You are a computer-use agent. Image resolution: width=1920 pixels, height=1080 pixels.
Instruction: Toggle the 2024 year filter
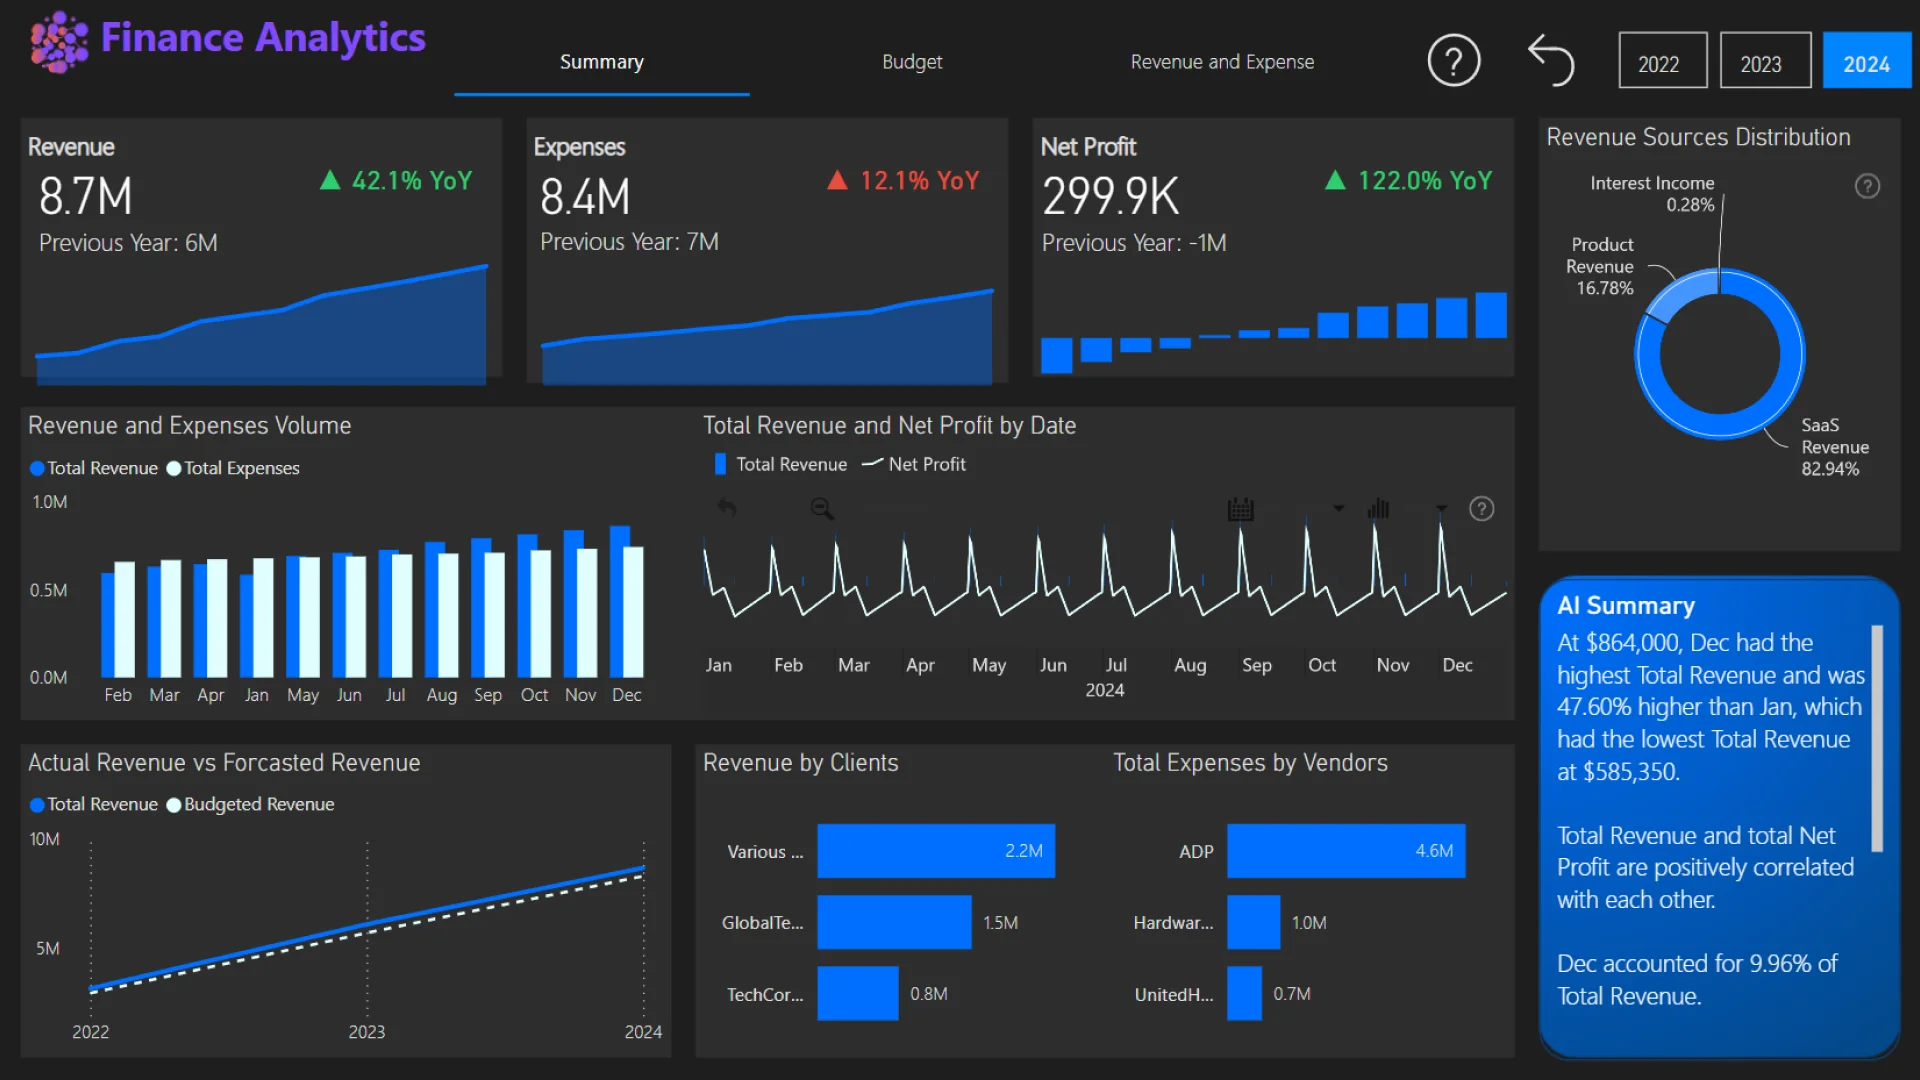tap(1866, 62)
